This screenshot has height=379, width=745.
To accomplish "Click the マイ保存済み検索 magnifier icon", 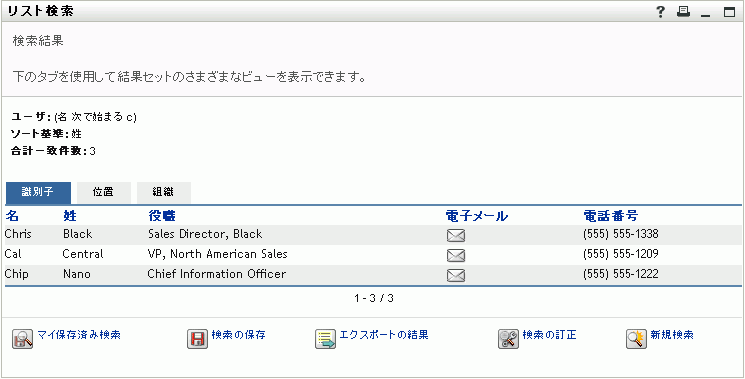I will pos(22,339).
